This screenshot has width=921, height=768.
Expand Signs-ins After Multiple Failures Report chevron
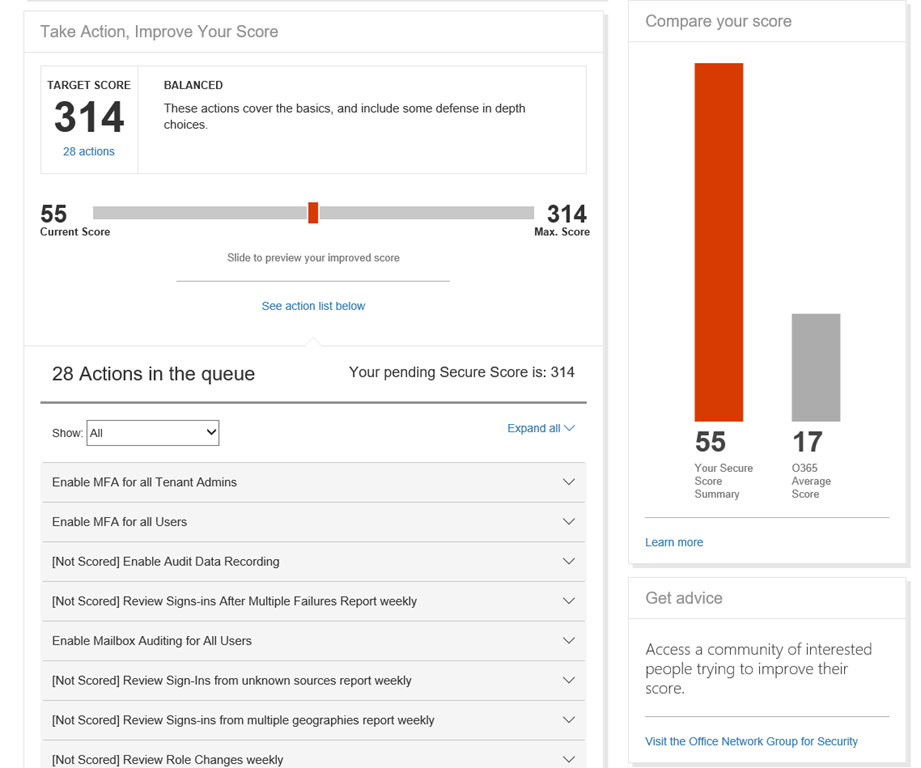[x=568, y=601]
